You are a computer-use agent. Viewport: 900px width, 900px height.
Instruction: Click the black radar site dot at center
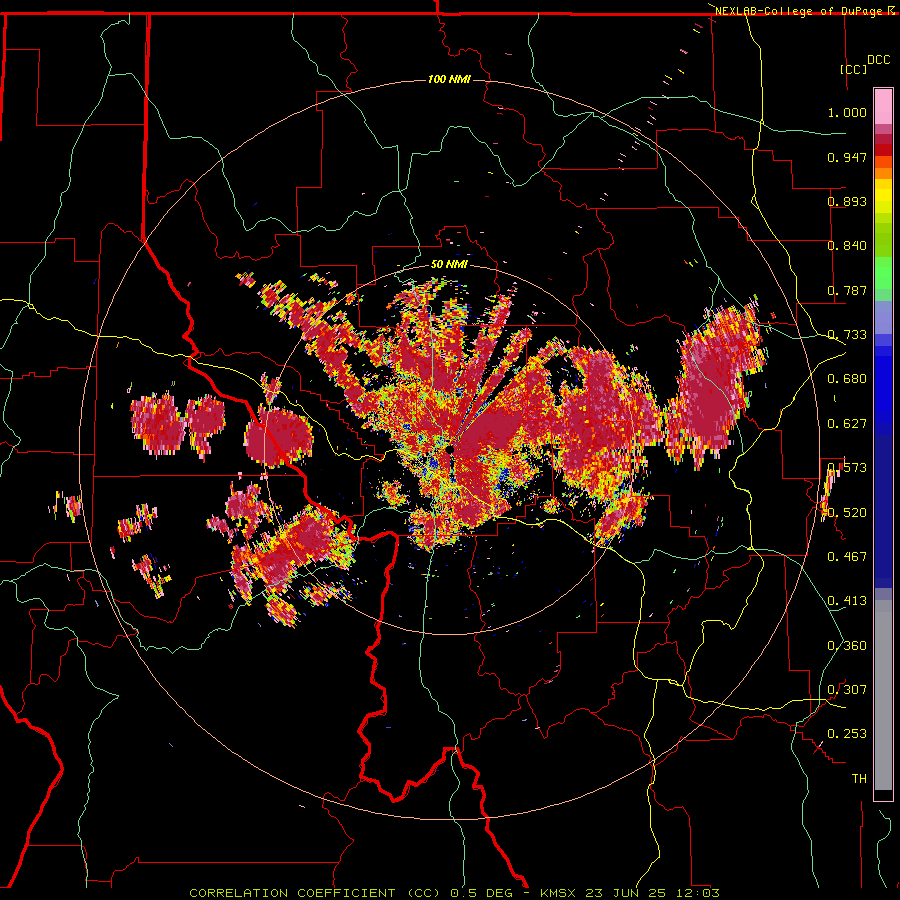click(x=451, y=449)
